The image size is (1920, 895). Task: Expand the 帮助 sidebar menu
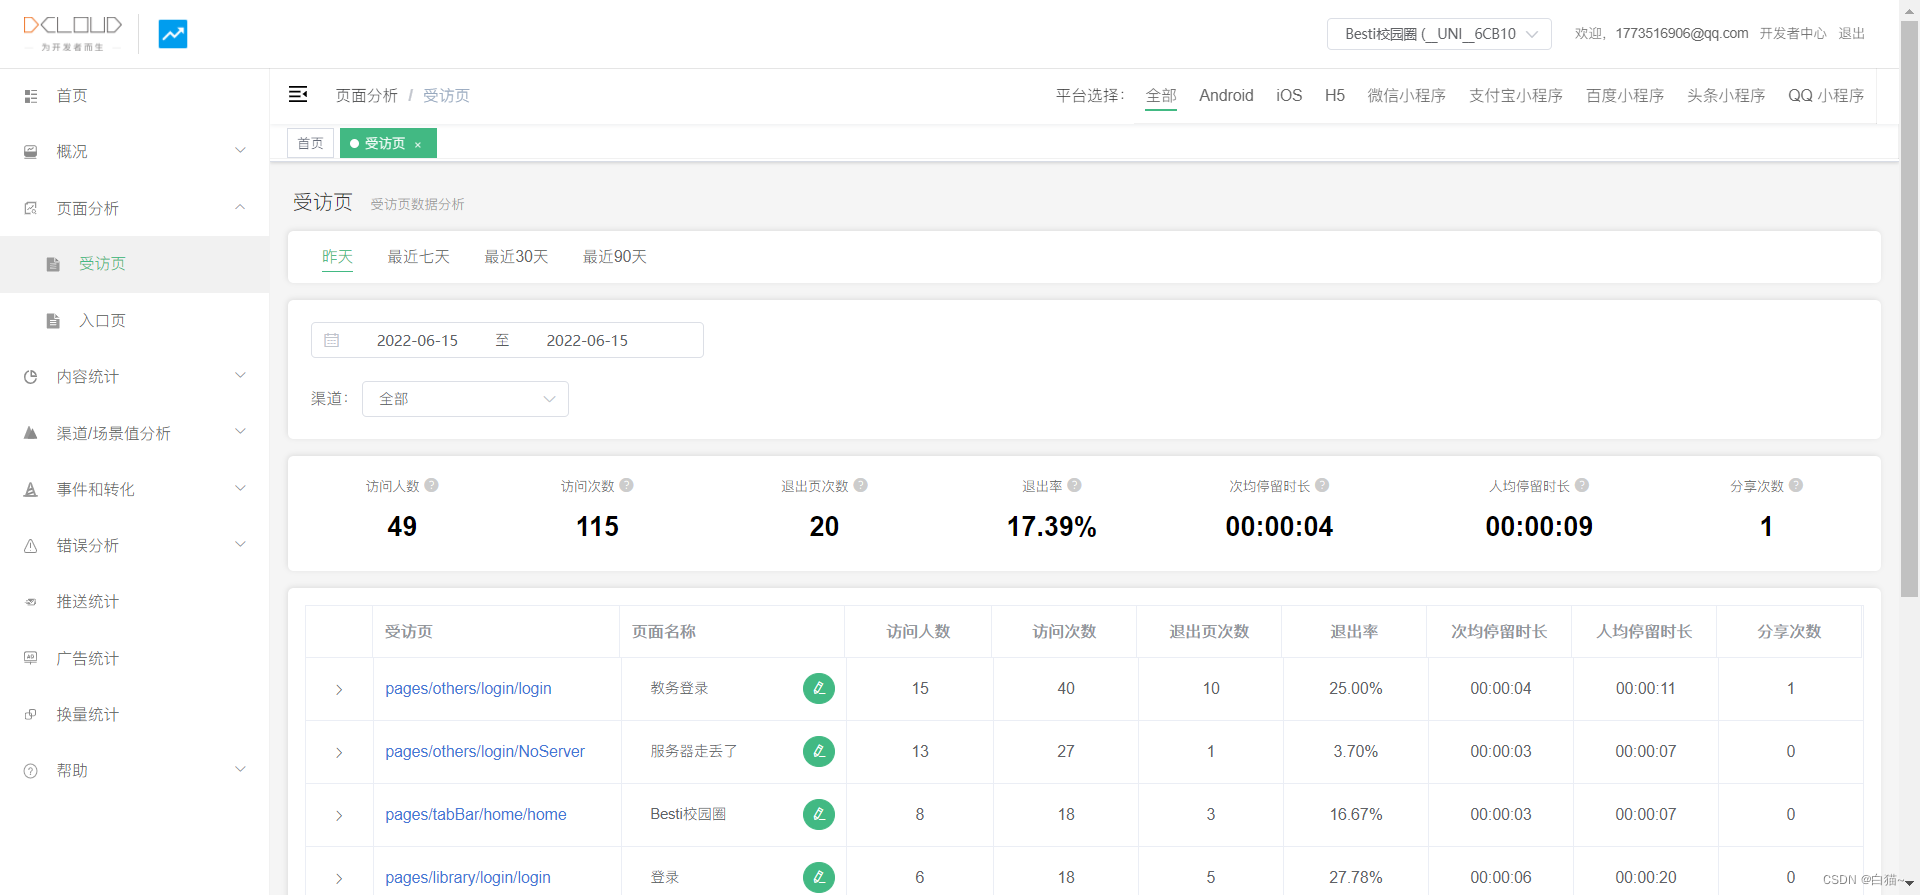(240, 770)
